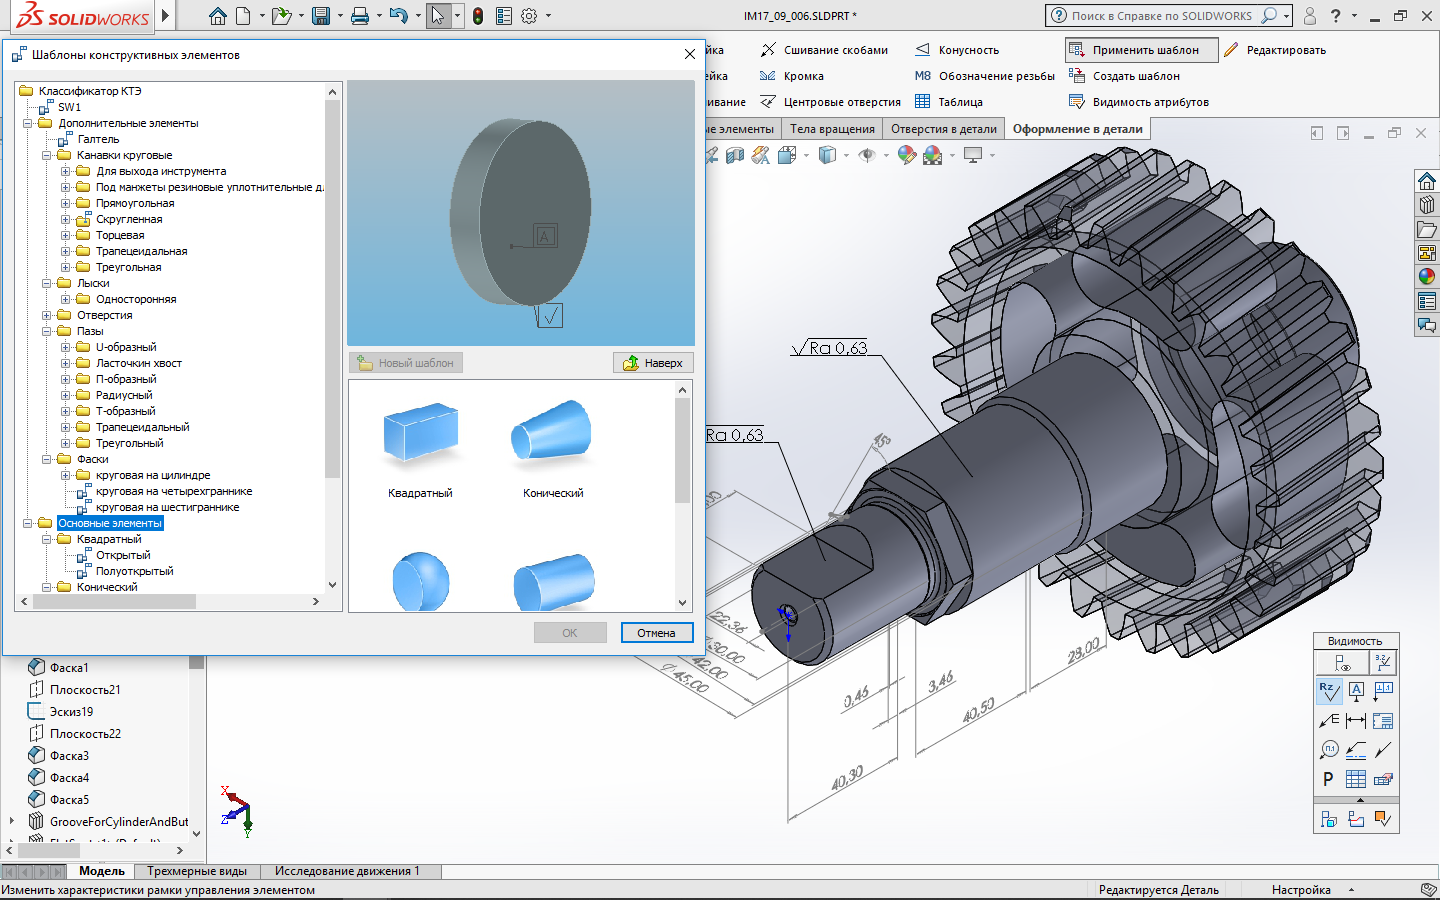Expand the Отверстия folder in the tree
The height and width of the screenshot is (900, 1440).
(x=47, y=316)
